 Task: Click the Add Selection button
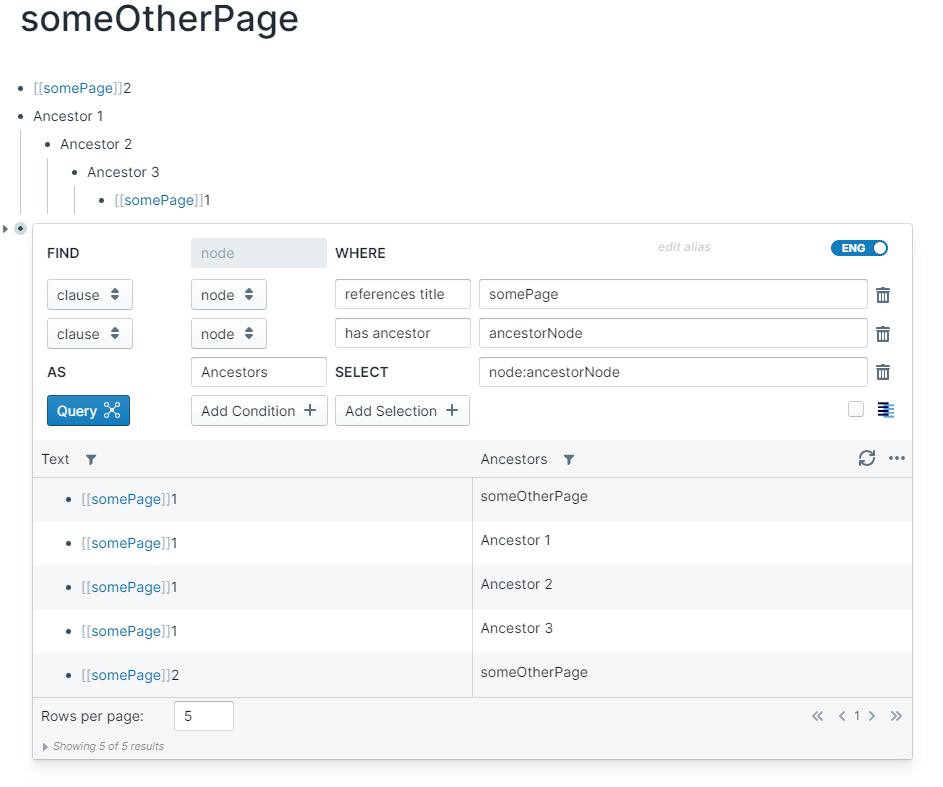(402, 411)
